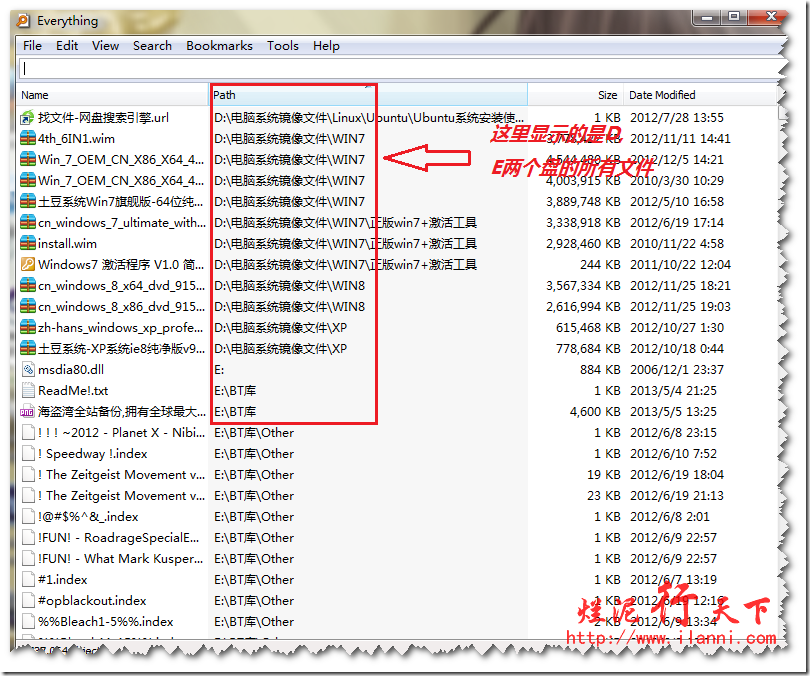Screen dimensions: 810x676
Task: Sort by the Size column header
Action: 575,95
